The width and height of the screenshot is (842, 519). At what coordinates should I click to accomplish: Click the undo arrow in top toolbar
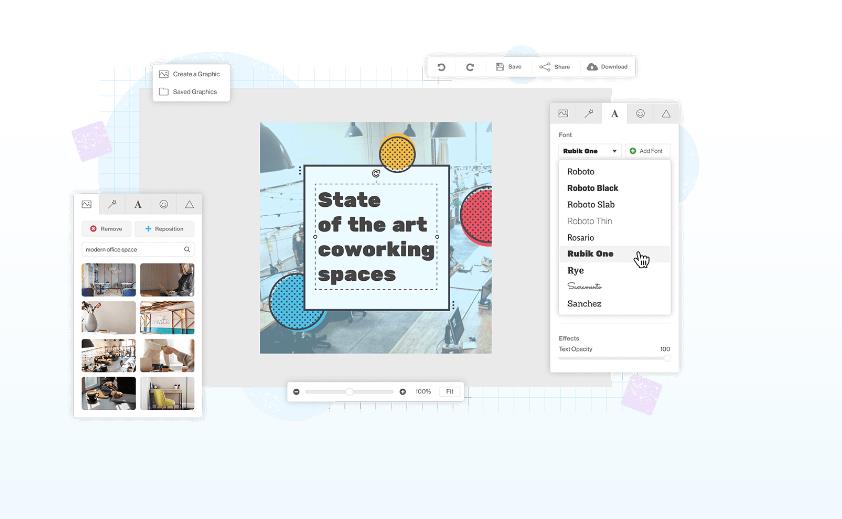click(441, 67)
